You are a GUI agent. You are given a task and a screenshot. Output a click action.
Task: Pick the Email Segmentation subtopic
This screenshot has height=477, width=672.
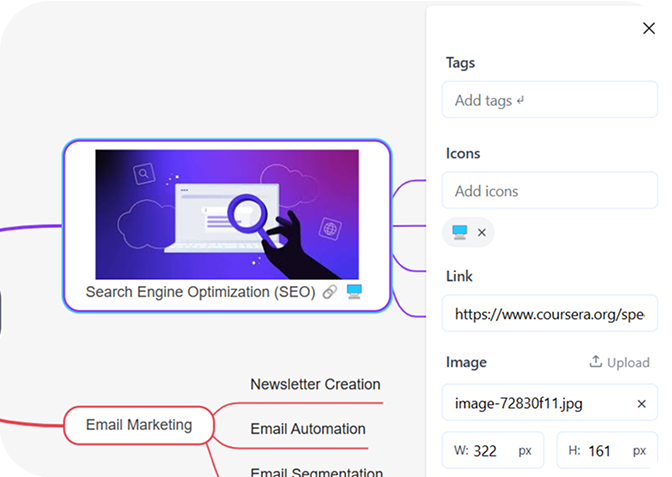pyautogui.click(x=316, y=472)
